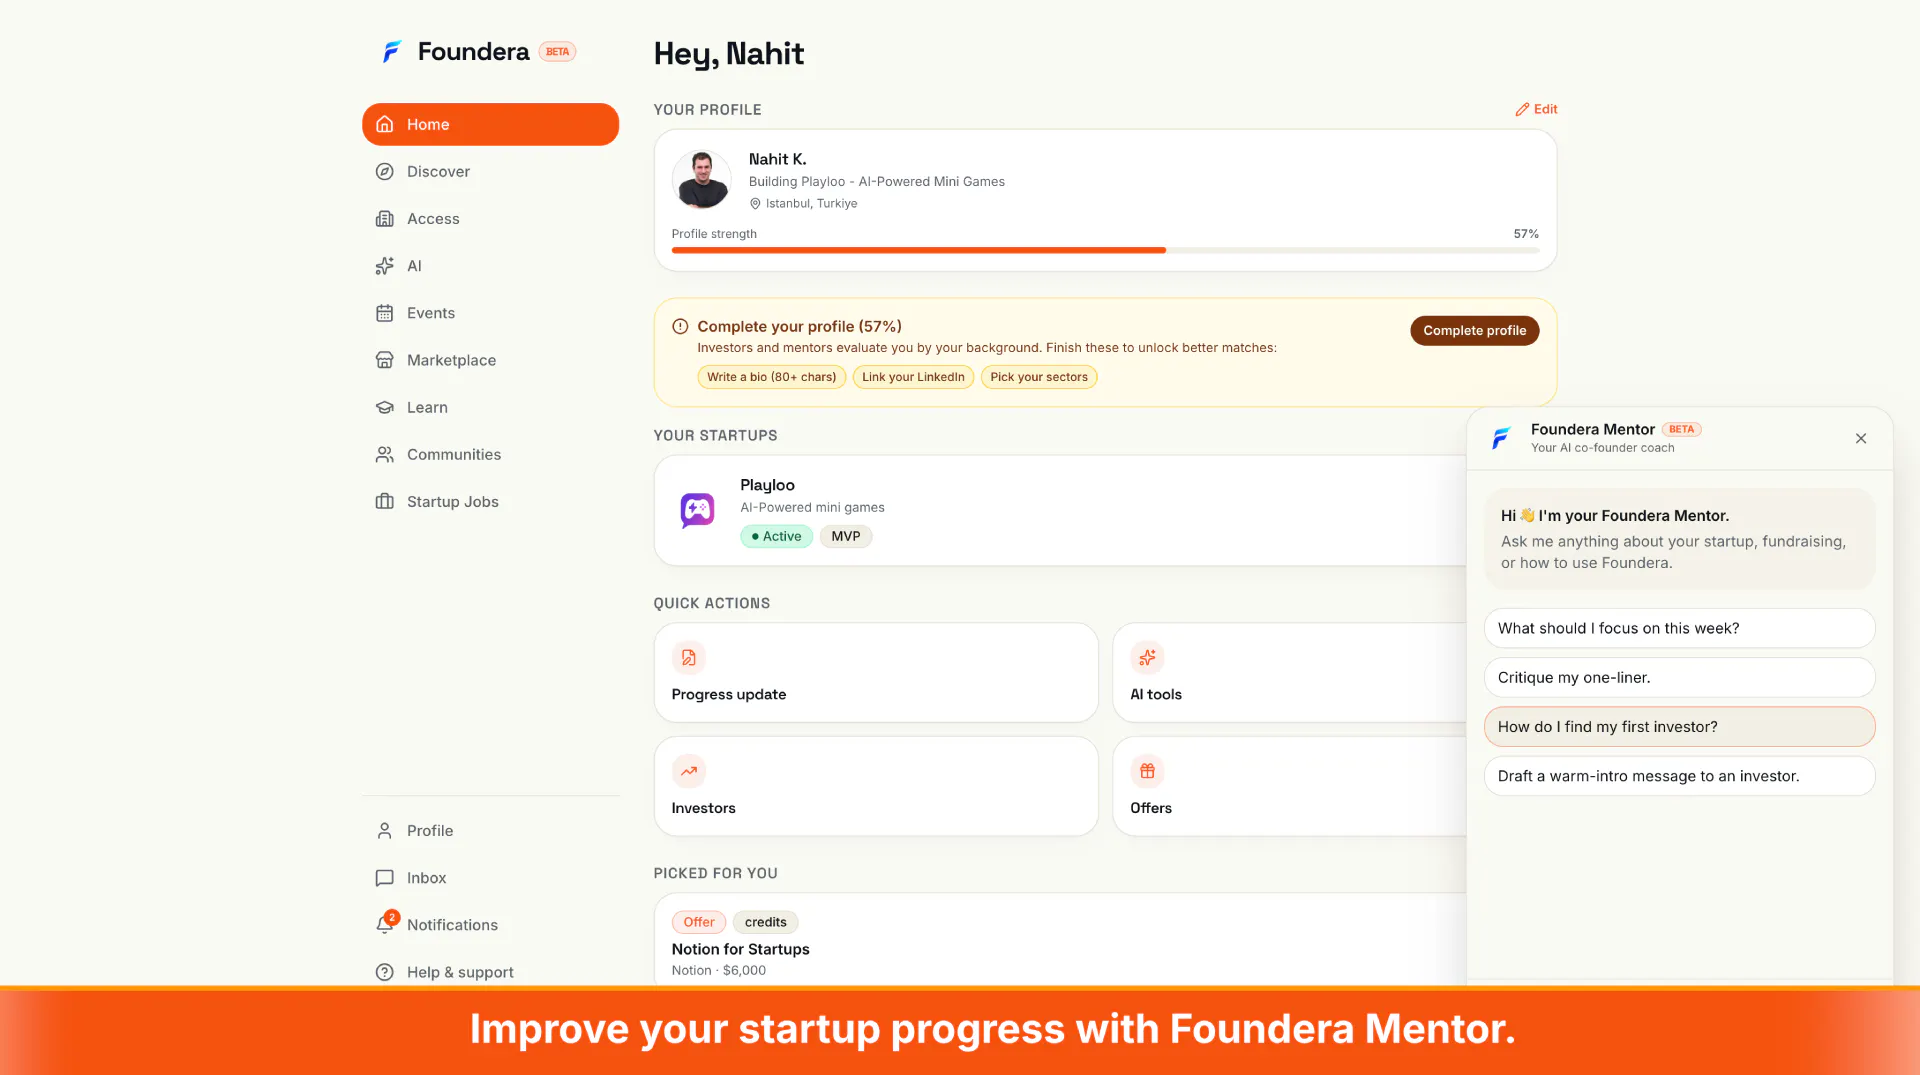
Task: Open the Events calendar icon
Action: 384,313
